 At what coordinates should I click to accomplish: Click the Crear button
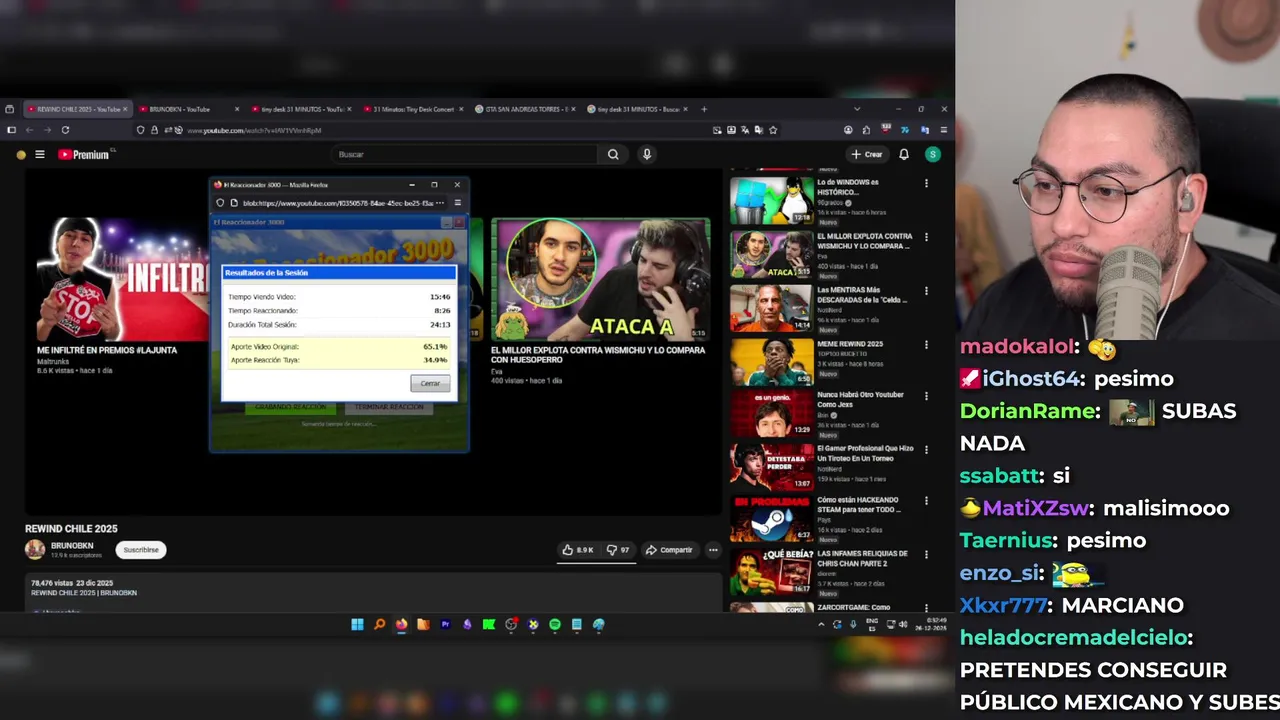click(x=867, y=154)
